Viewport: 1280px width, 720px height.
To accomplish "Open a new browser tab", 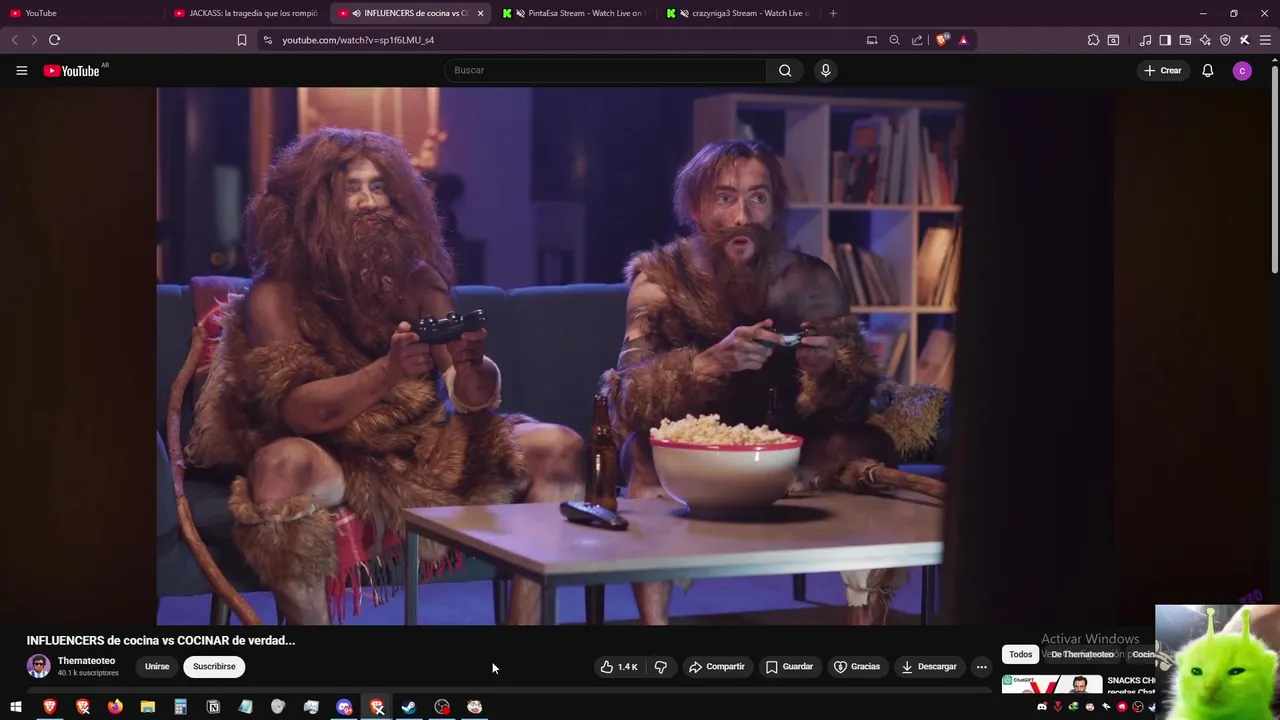I will [x=833, y=13].
